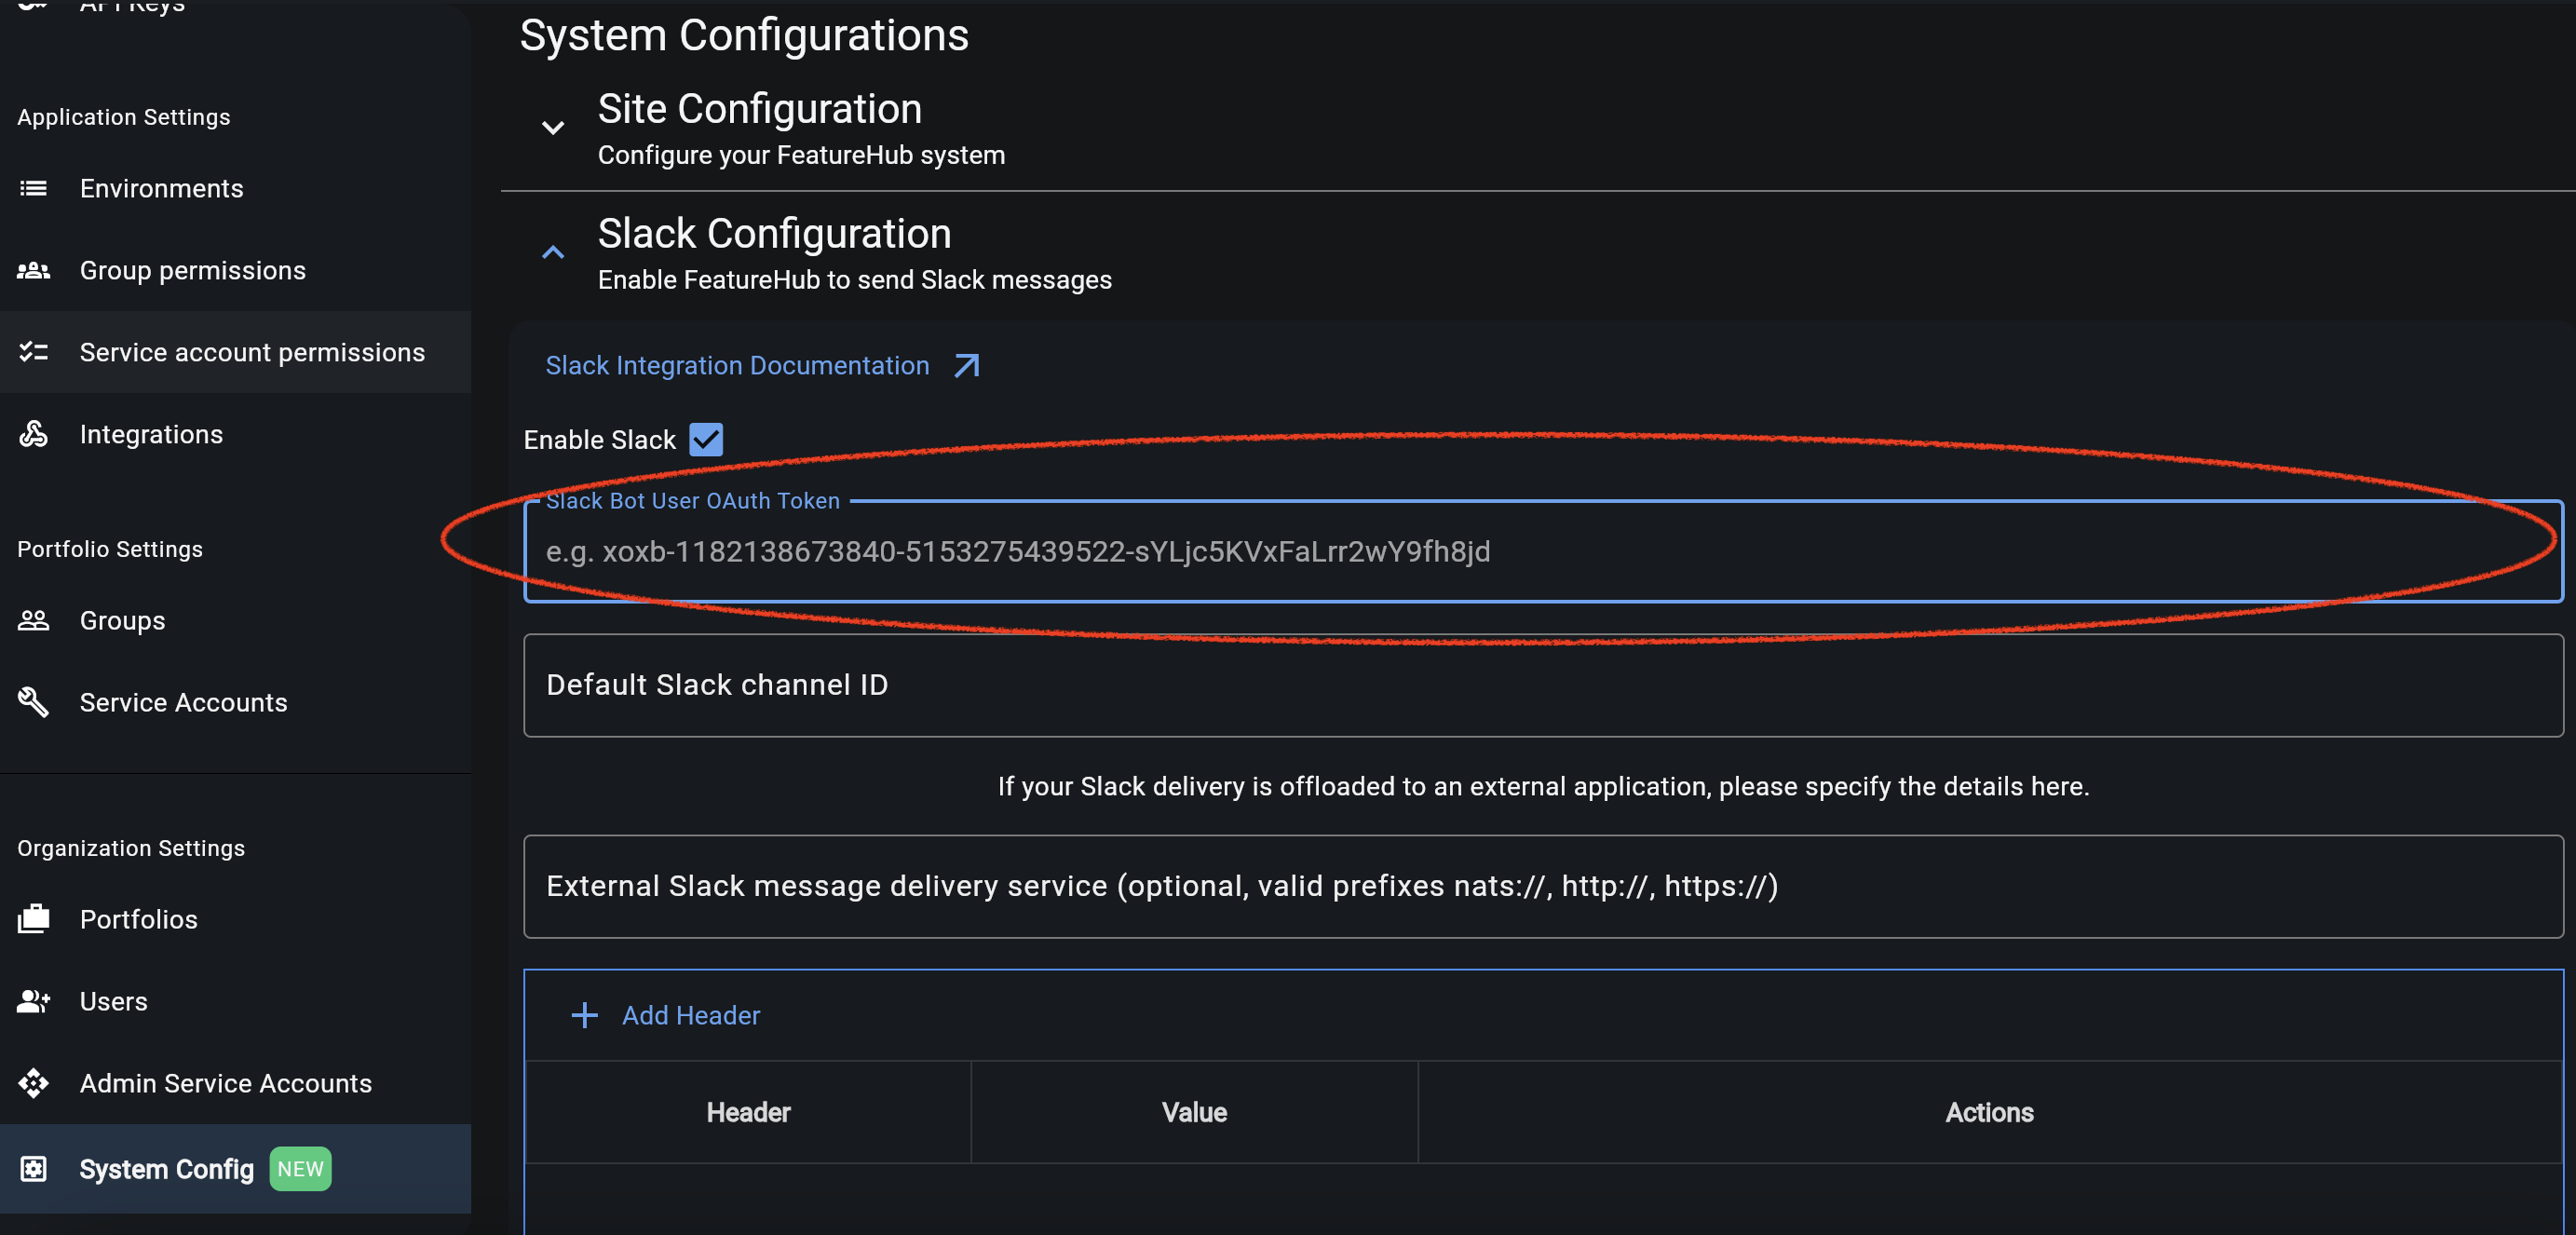The width and height of the screenshot is (2576, 1235).
Task: Click the System Config gear icon
Action: point(33,1168)
